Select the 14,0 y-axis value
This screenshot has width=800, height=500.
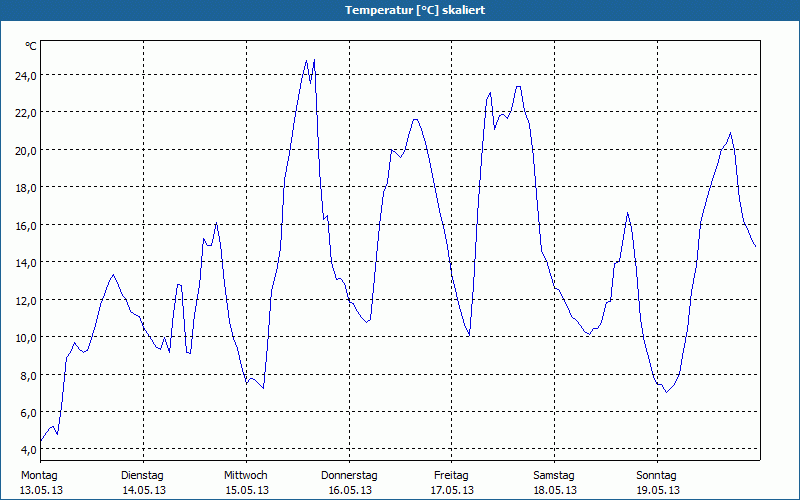tap(26, 263)
